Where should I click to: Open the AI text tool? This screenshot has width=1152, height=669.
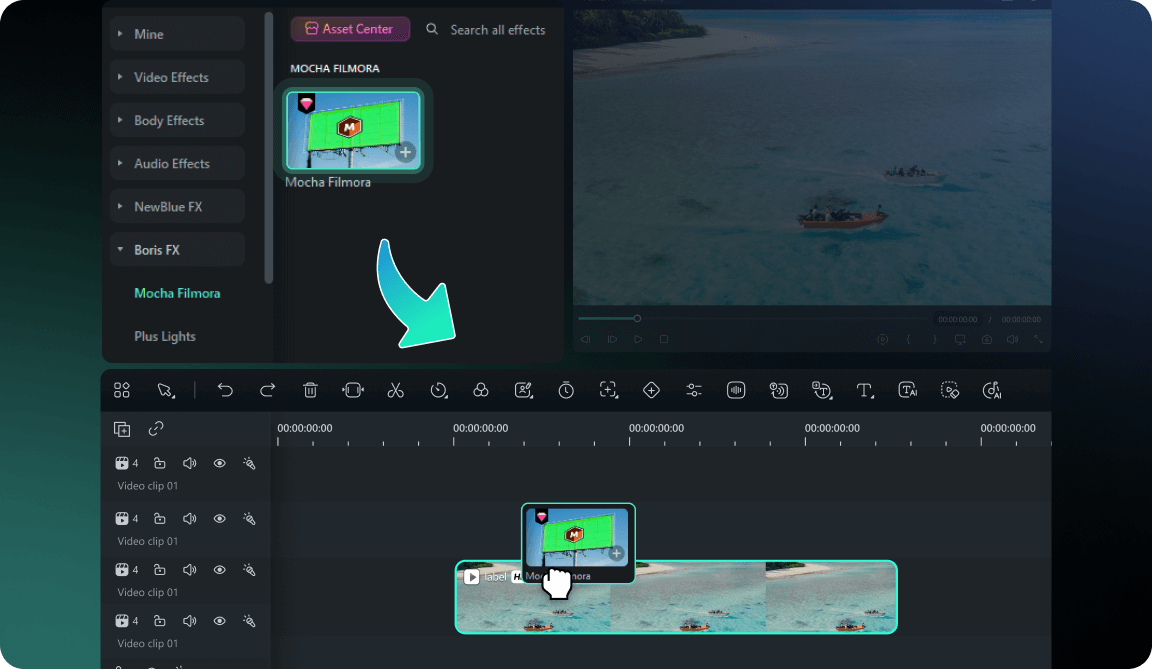907,391
